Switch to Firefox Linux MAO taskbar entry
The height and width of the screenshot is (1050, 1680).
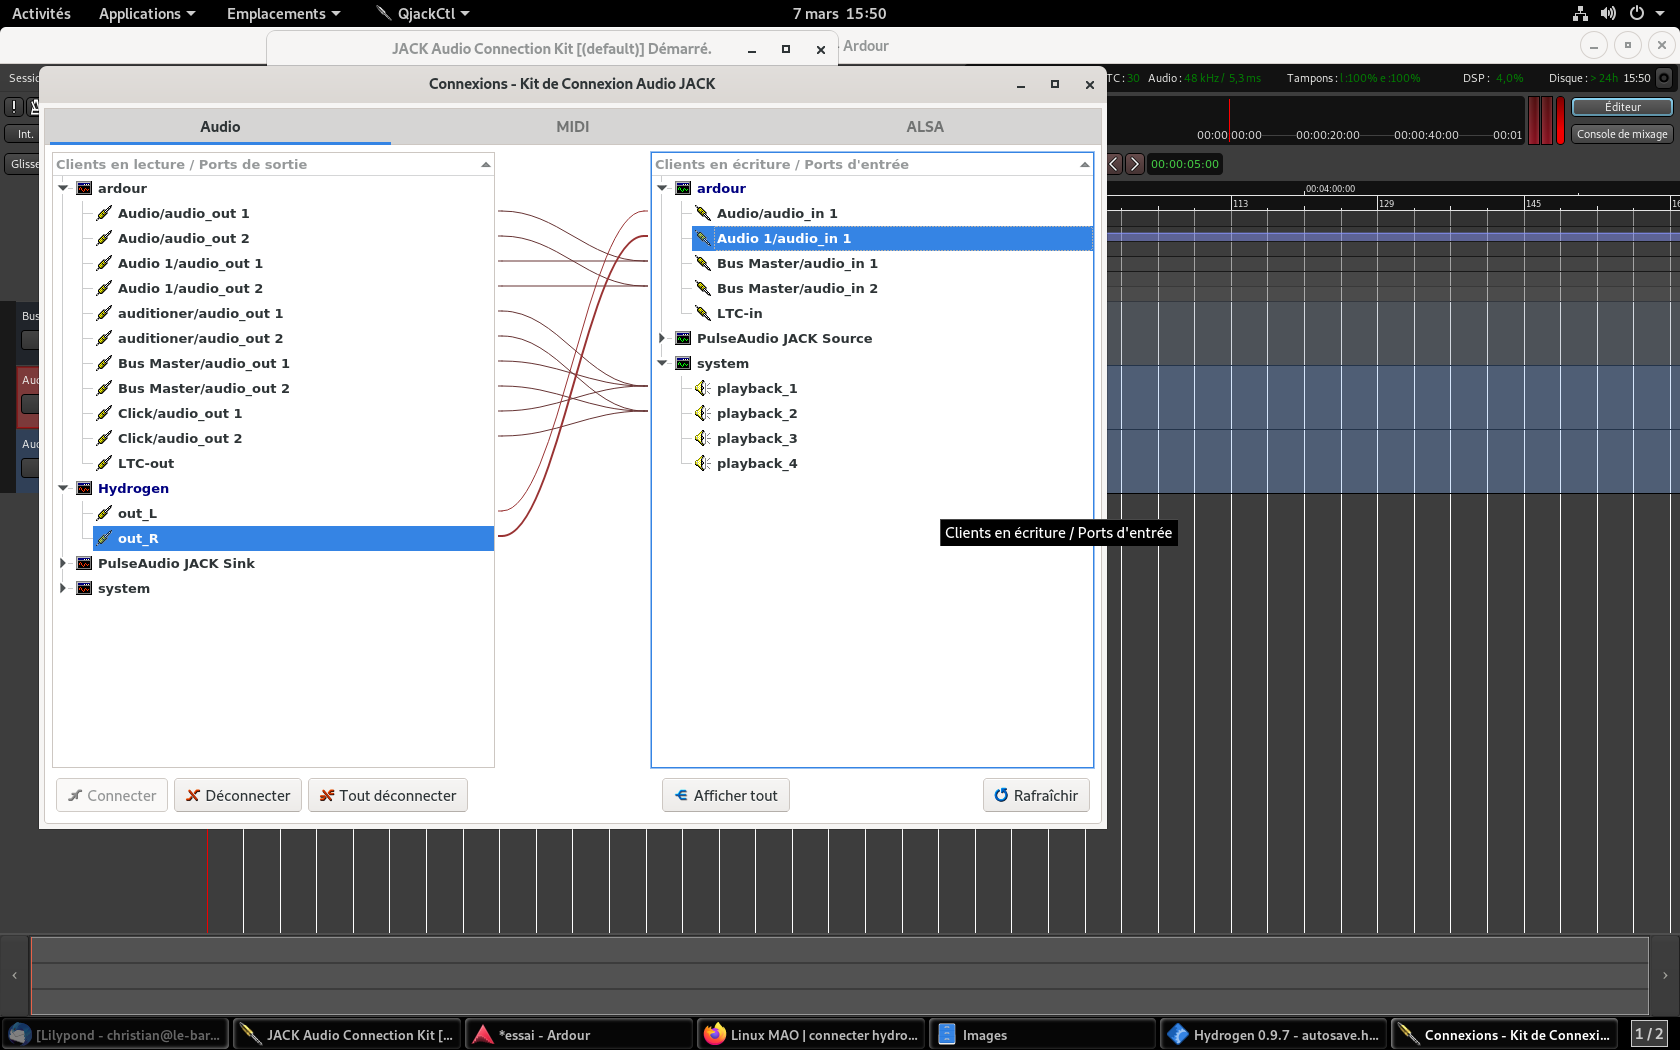pyautogui.click(x=811, y=1035)
